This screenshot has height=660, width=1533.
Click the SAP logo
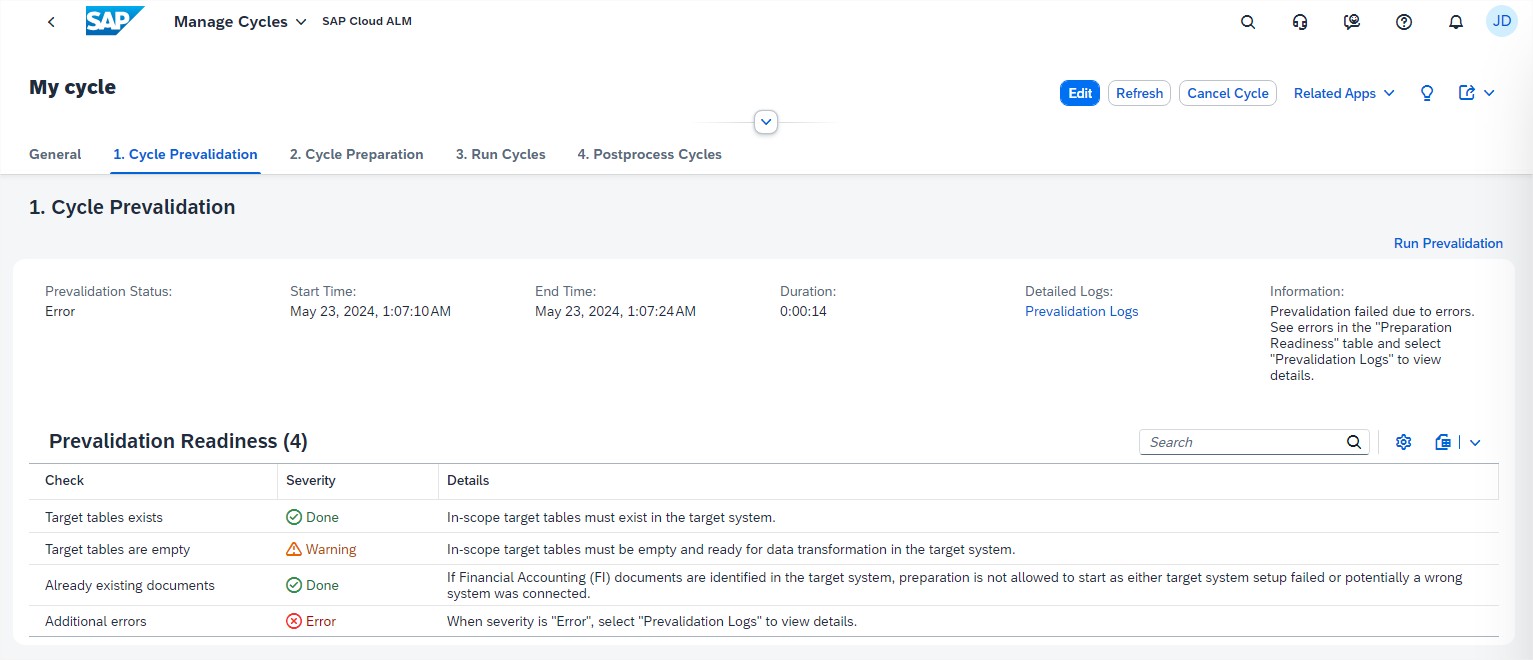pyautogui.click(x=115, y=21)
